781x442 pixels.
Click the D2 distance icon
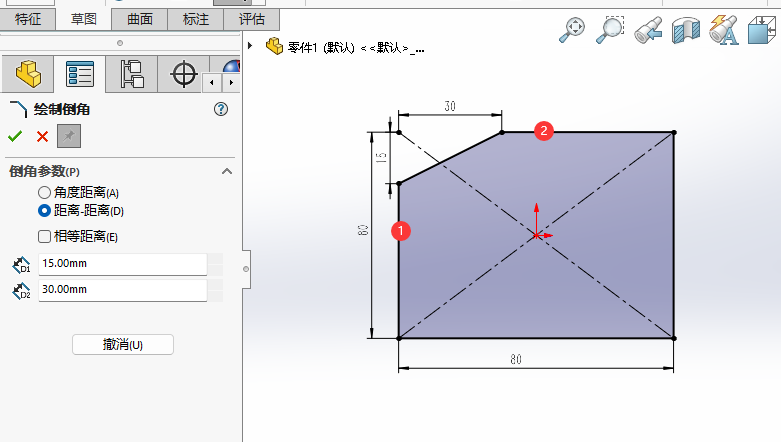(x=21, y=291)
